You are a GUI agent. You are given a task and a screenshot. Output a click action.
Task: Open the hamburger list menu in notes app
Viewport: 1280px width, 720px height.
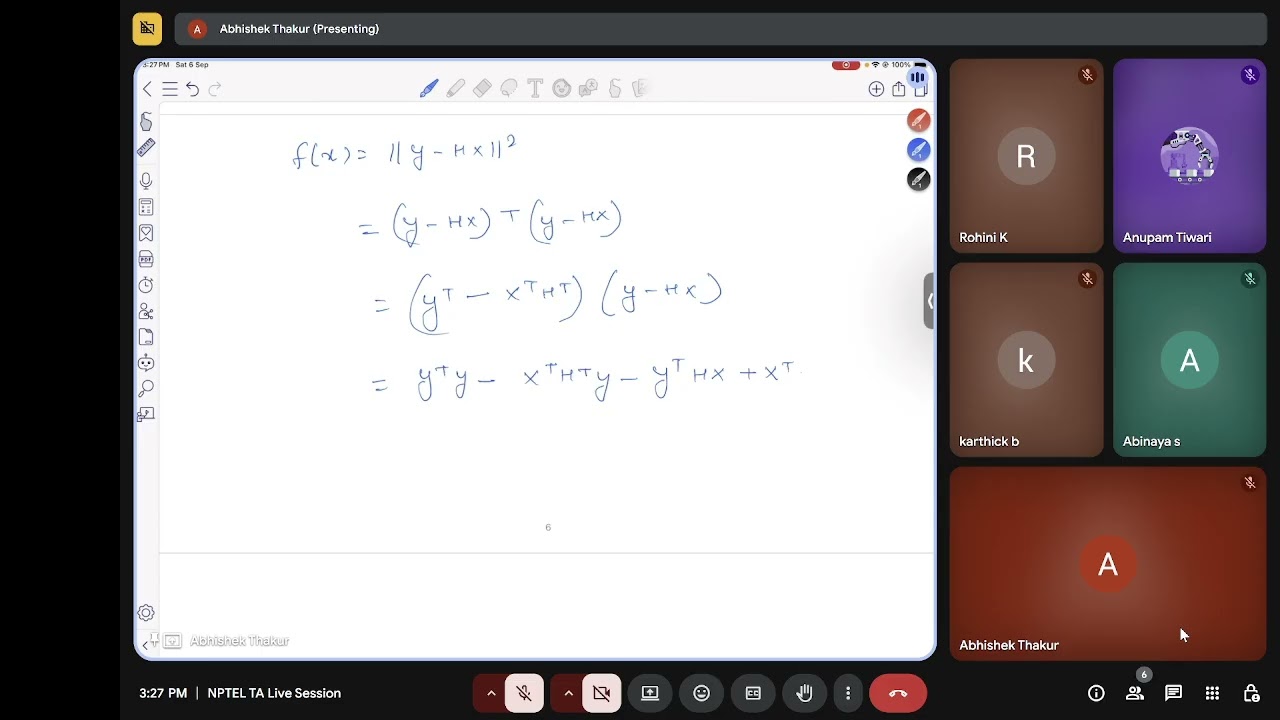point(170,89)
